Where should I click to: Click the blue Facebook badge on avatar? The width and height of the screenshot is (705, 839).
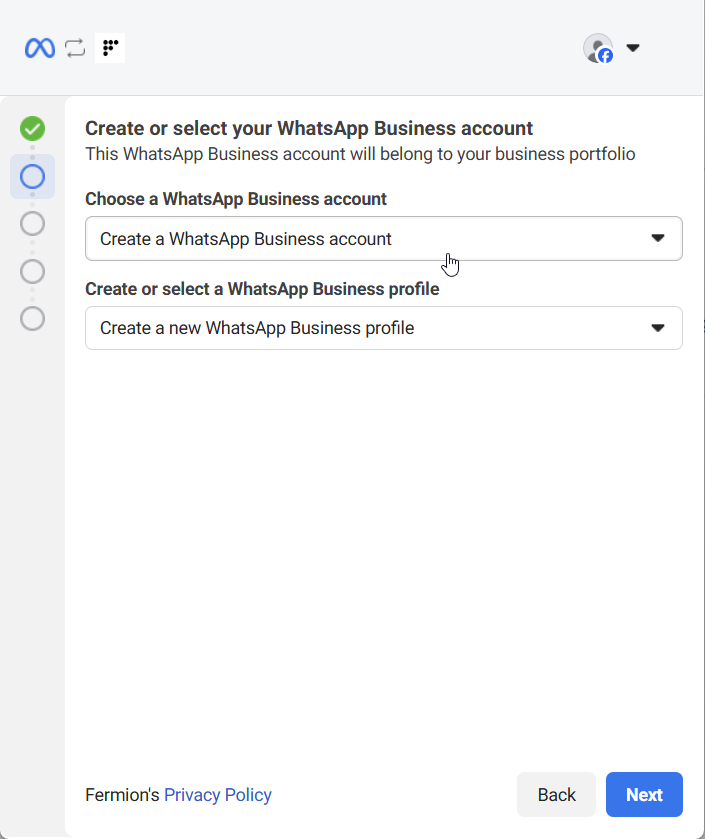coord(605,56)
